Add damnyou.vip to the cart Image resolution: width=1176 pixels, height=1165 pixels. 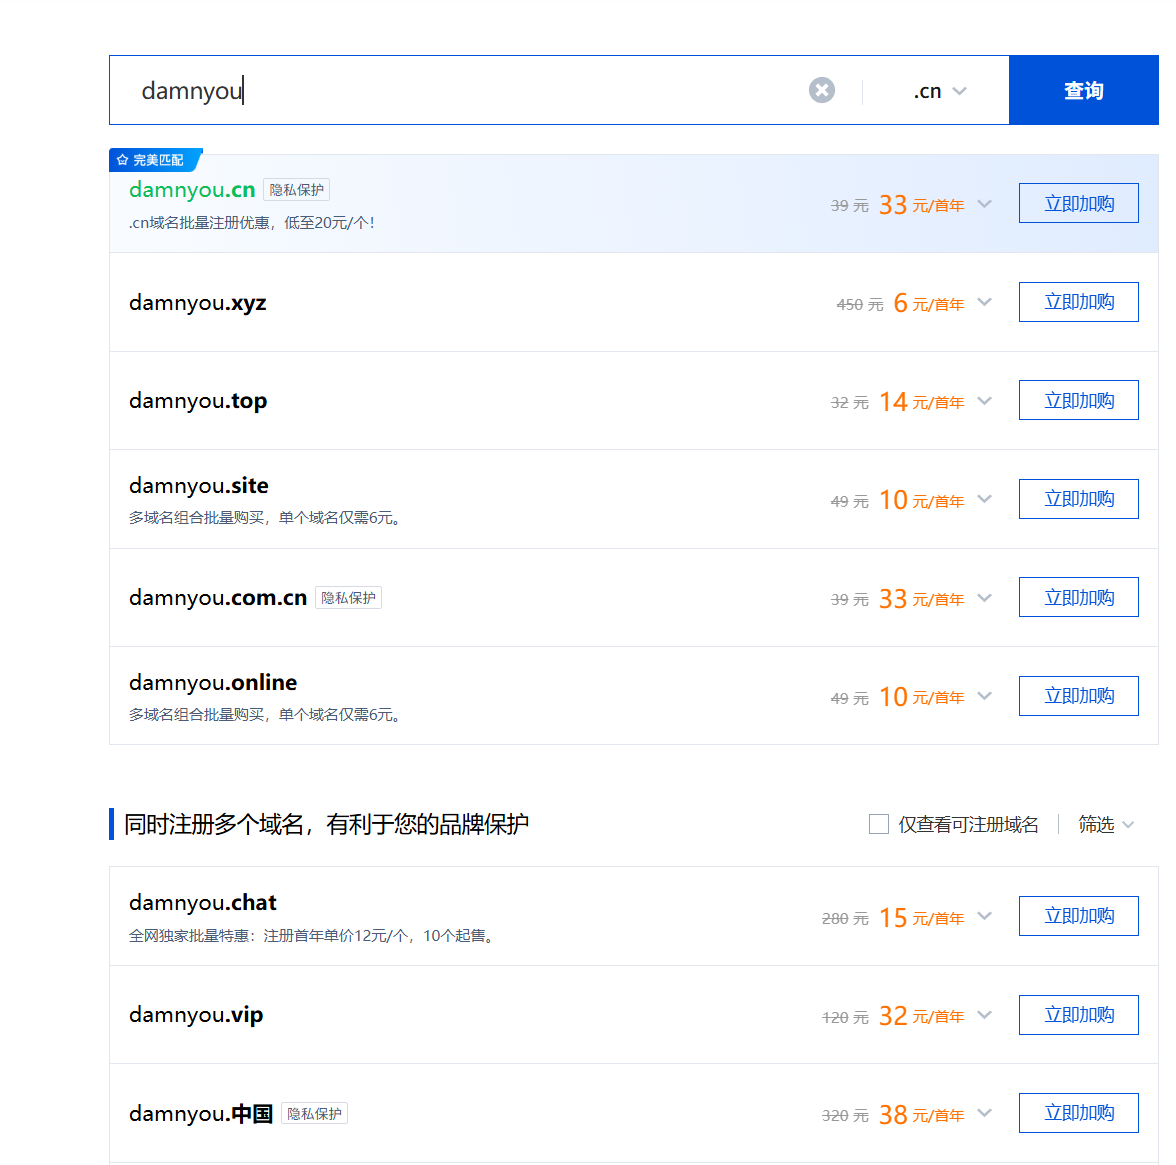point(1078,1015)
